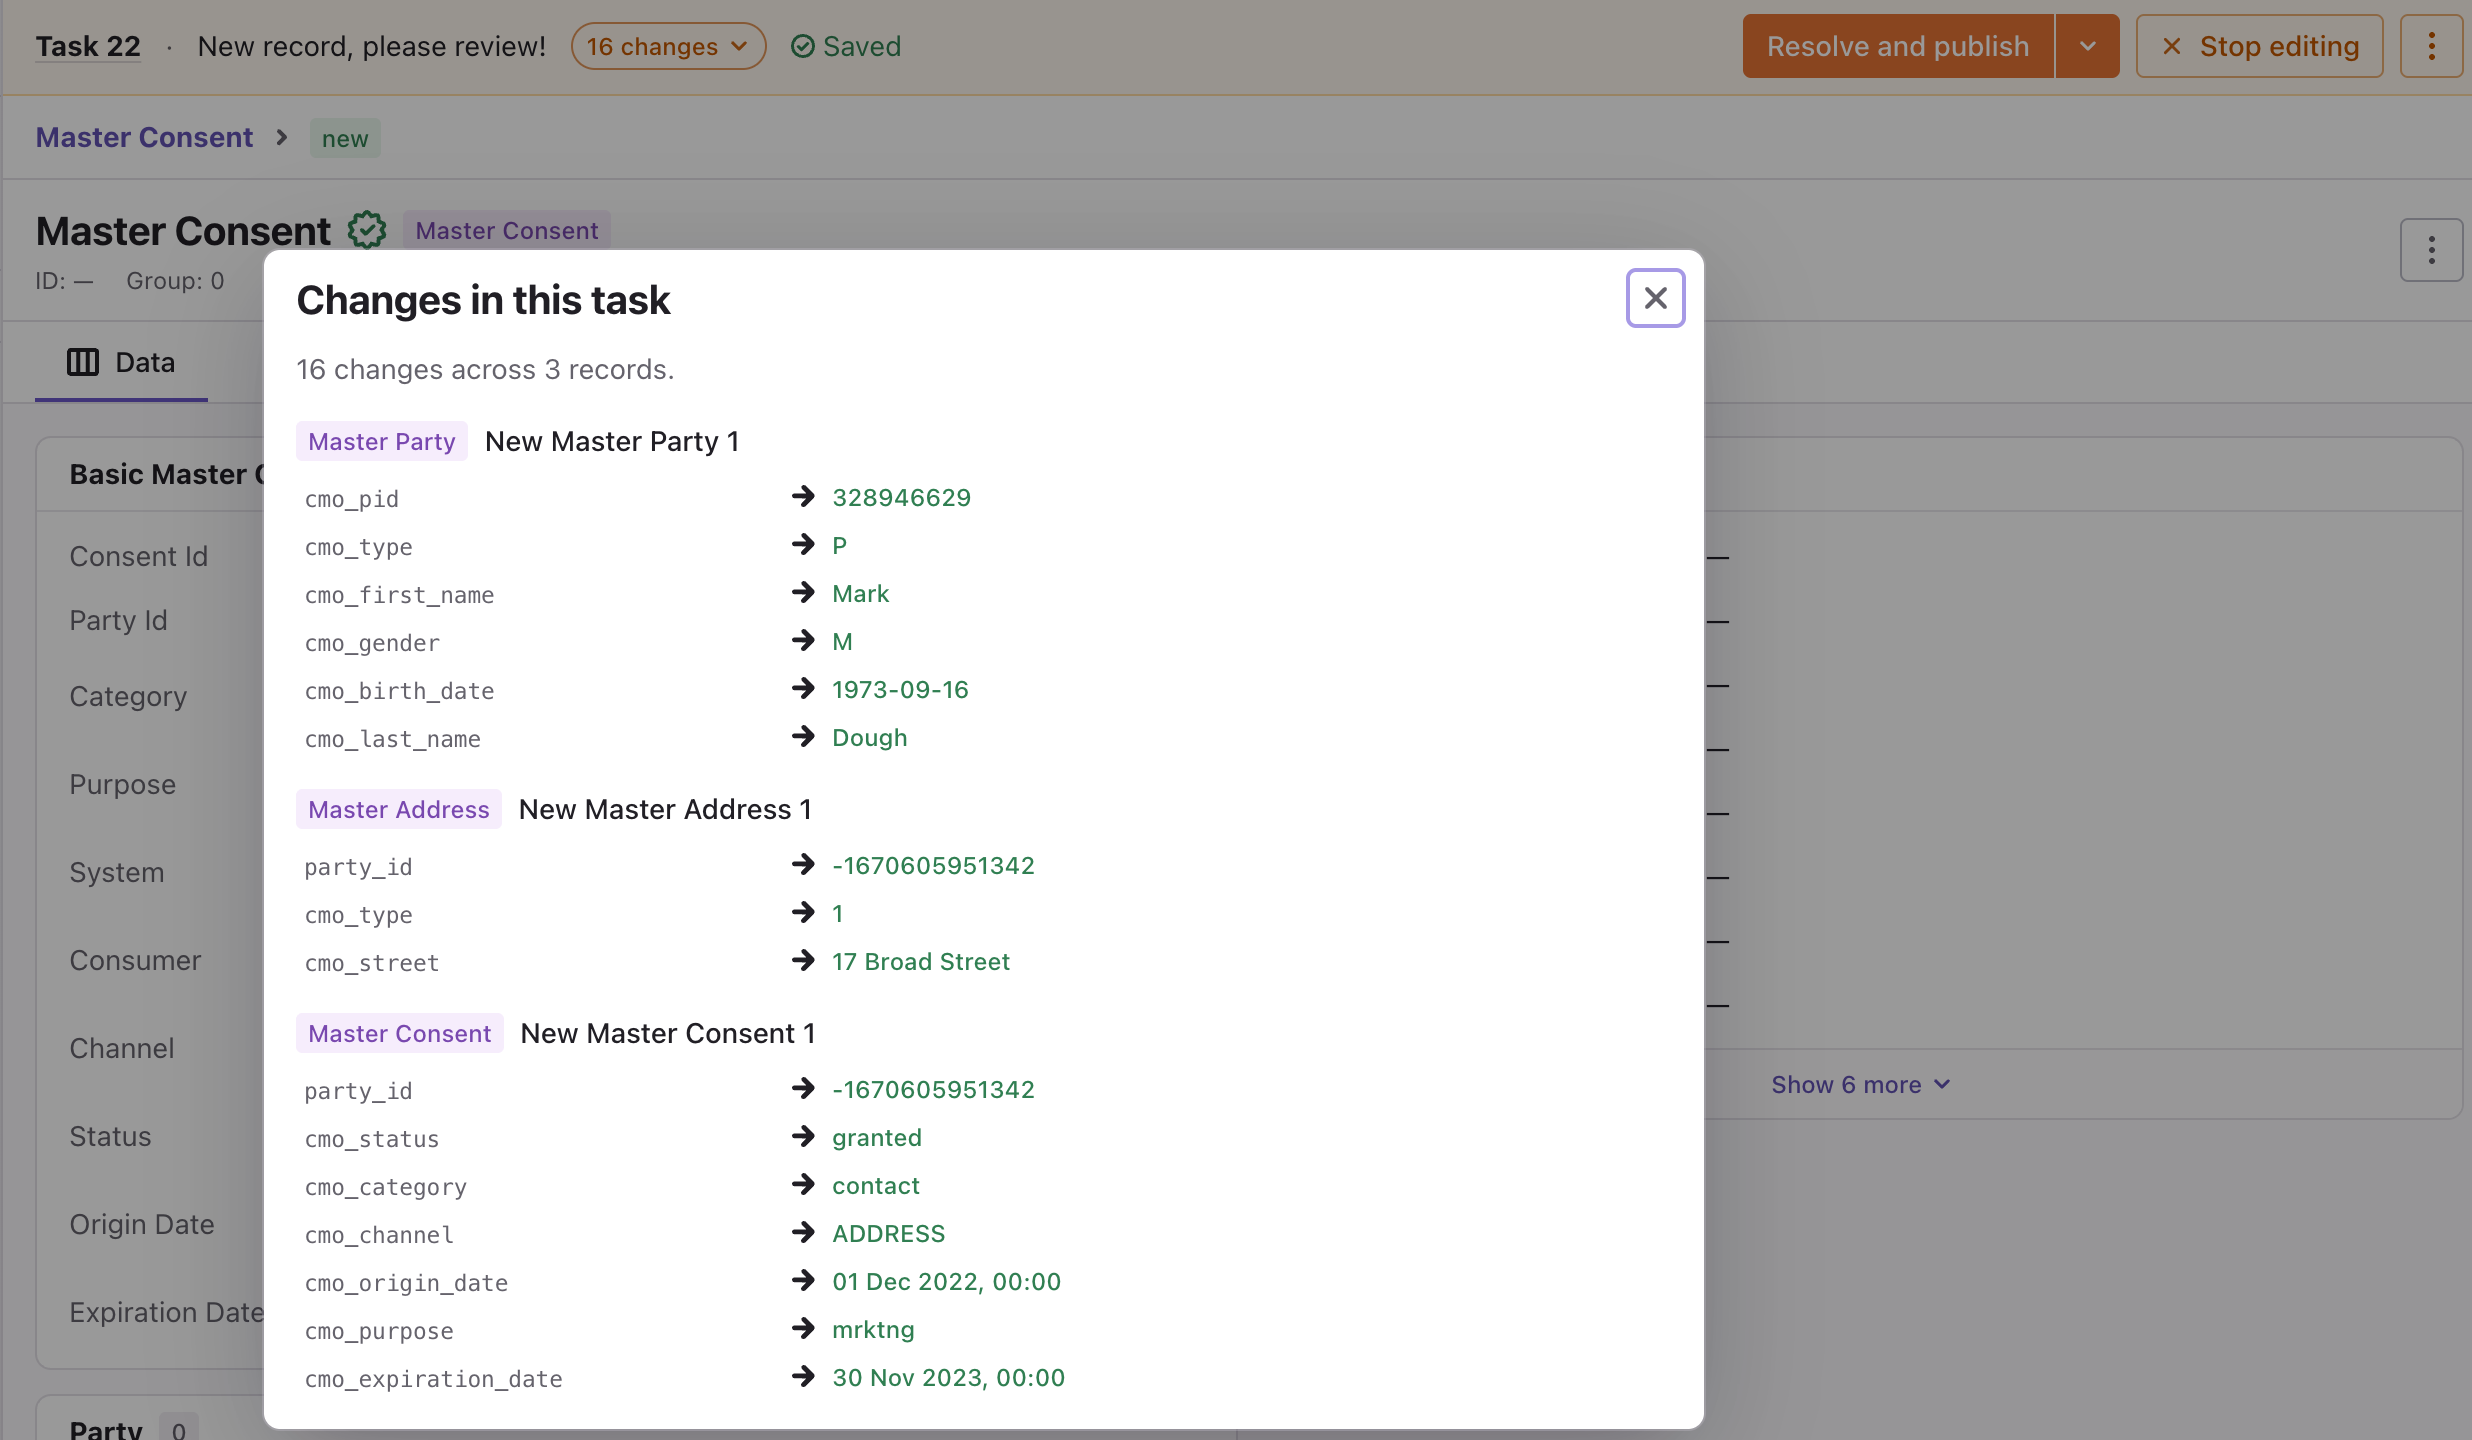
Task: Click Stop editing button
Action: click(2259, 46)
